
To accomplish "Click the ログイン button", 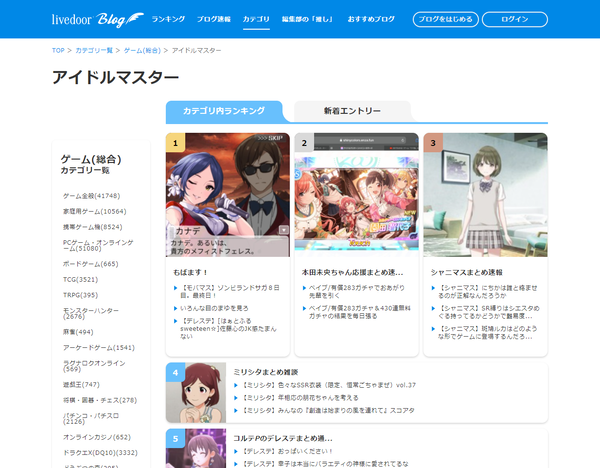I will (x=515, y=20).
